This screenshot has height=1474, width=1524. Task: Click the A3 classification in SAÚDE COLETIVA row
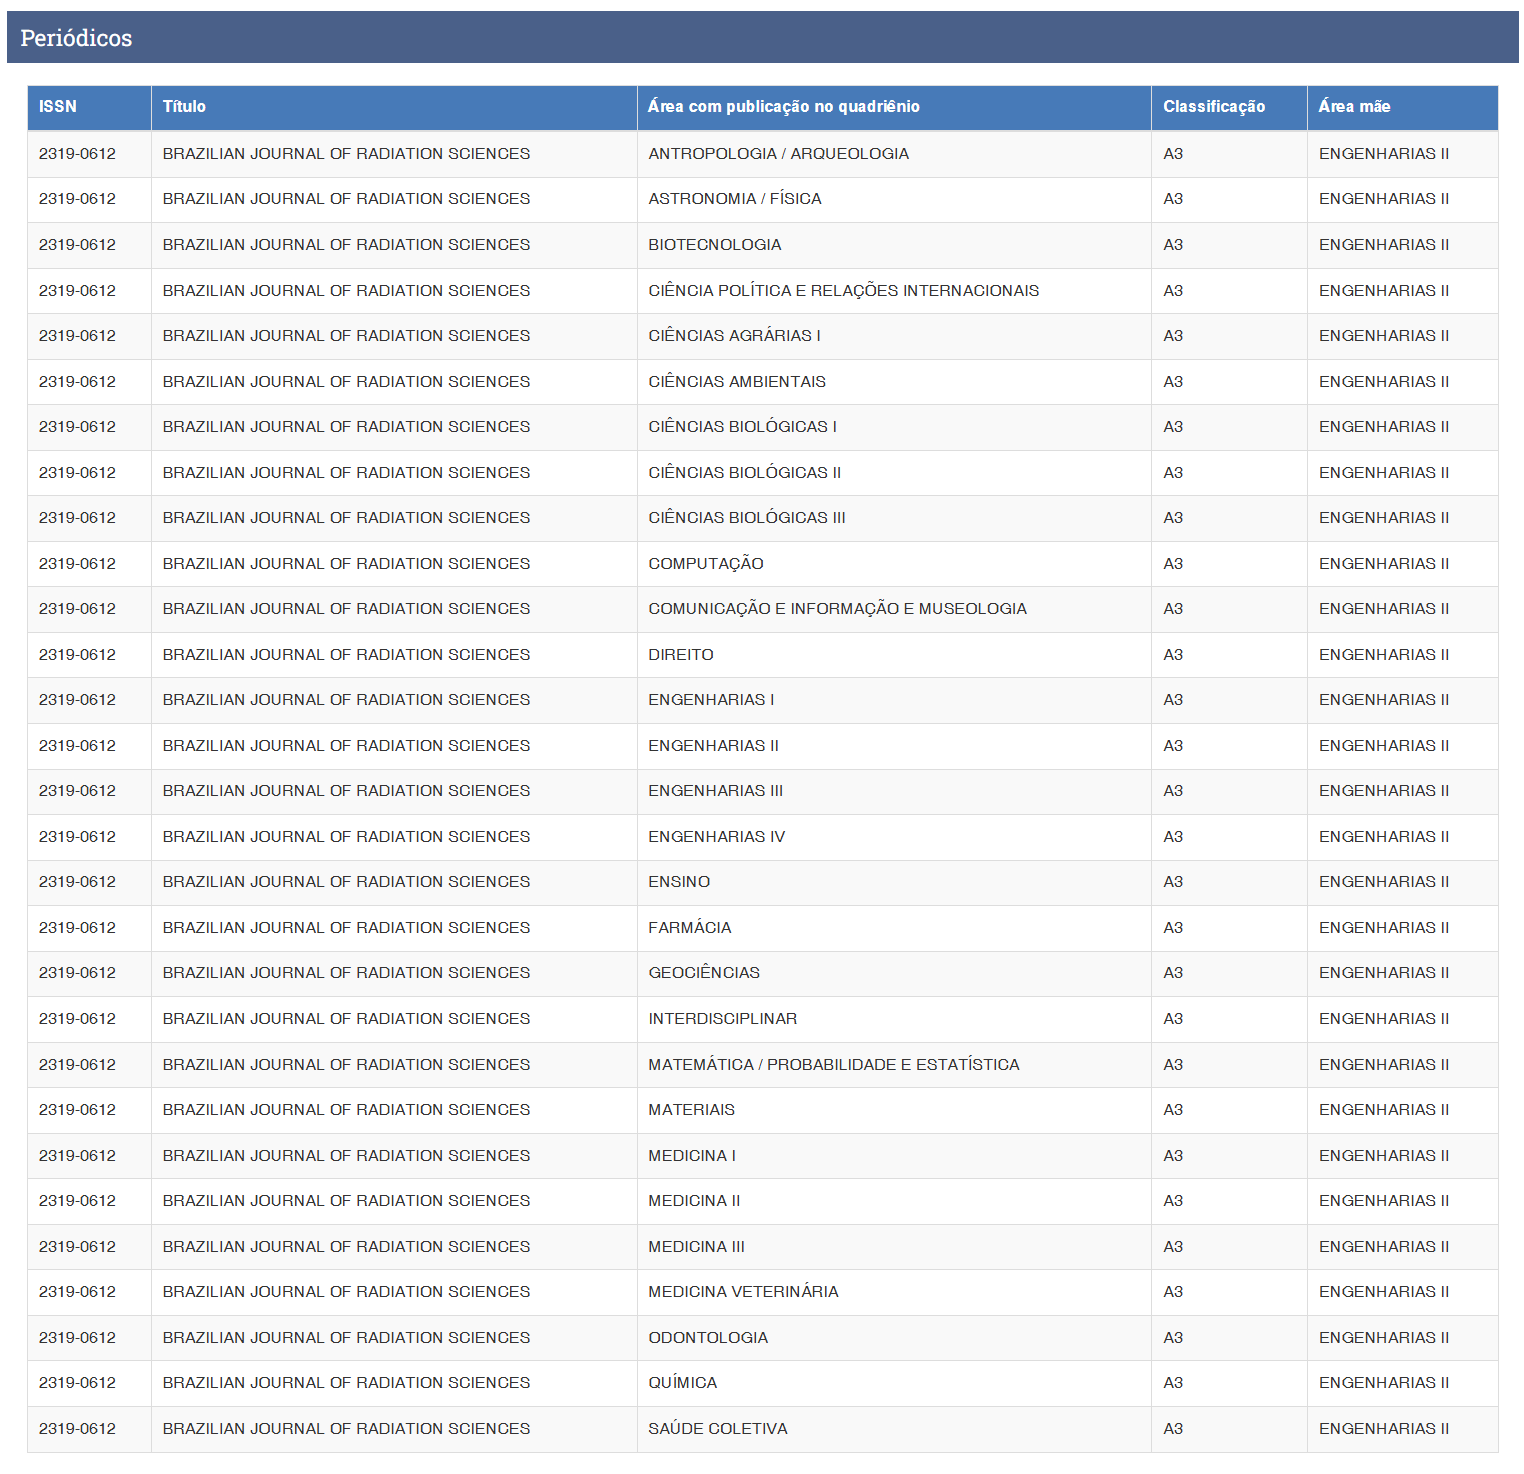[x=1172, y=1429]
